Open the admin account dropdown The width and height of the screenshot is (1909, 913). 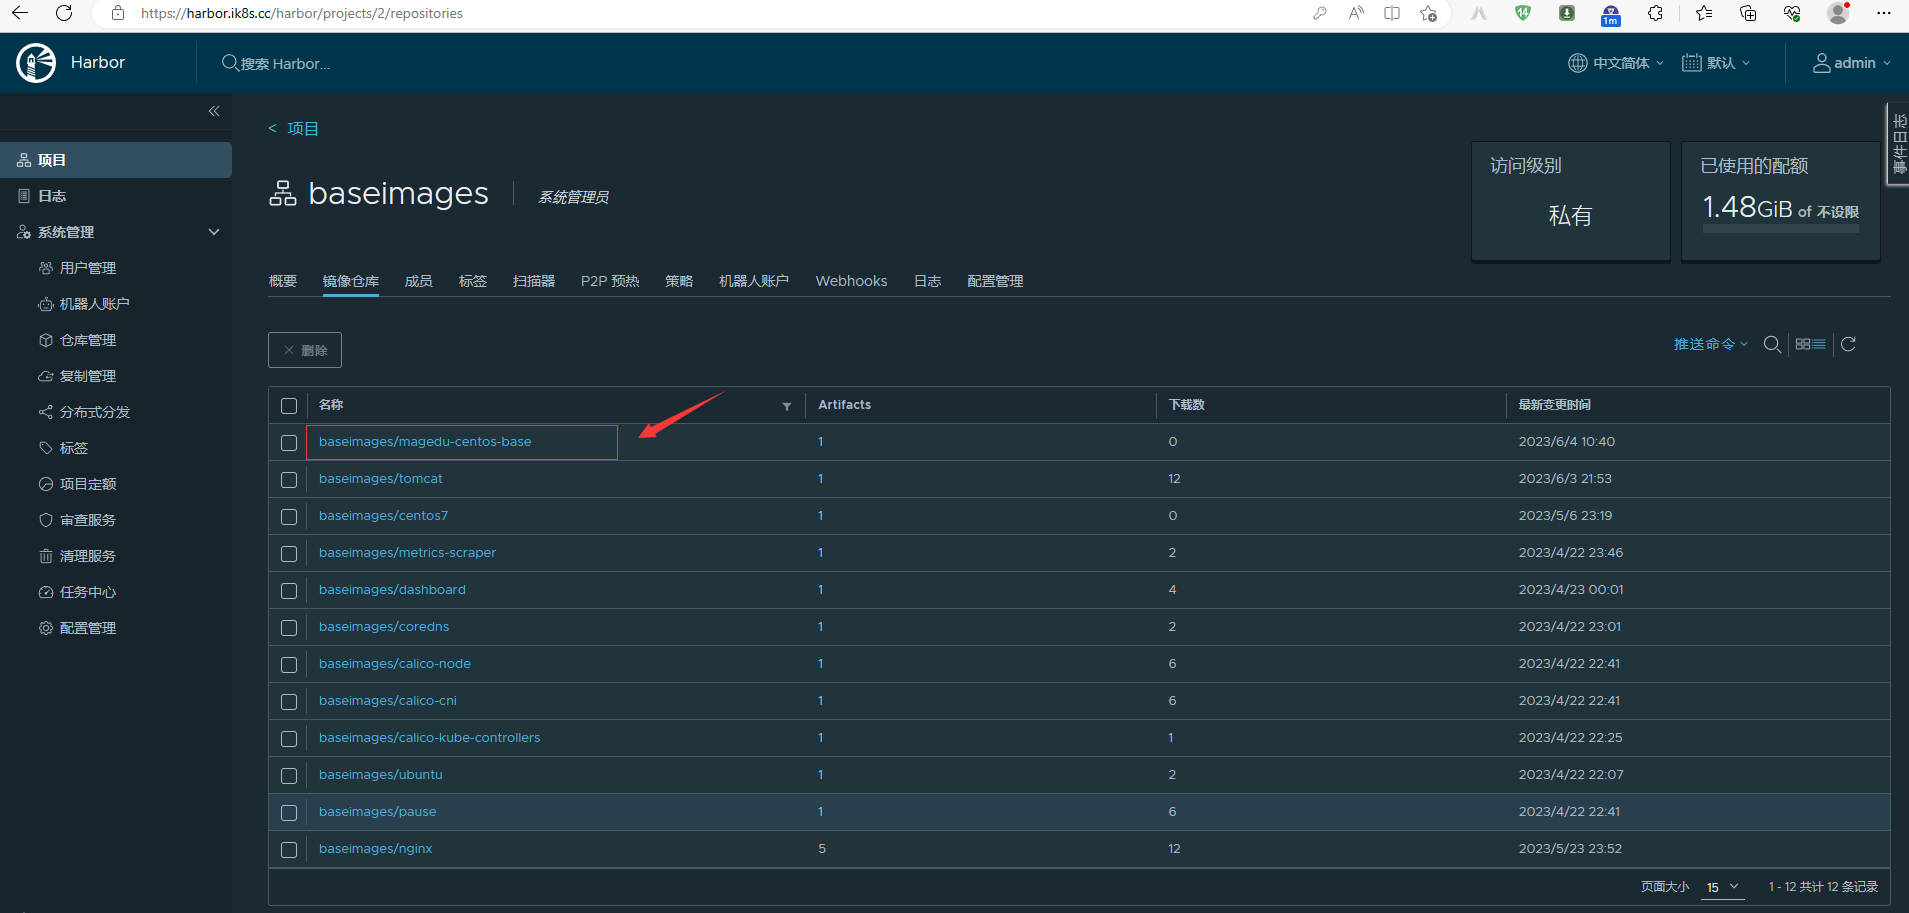[x=1852, y=62]
